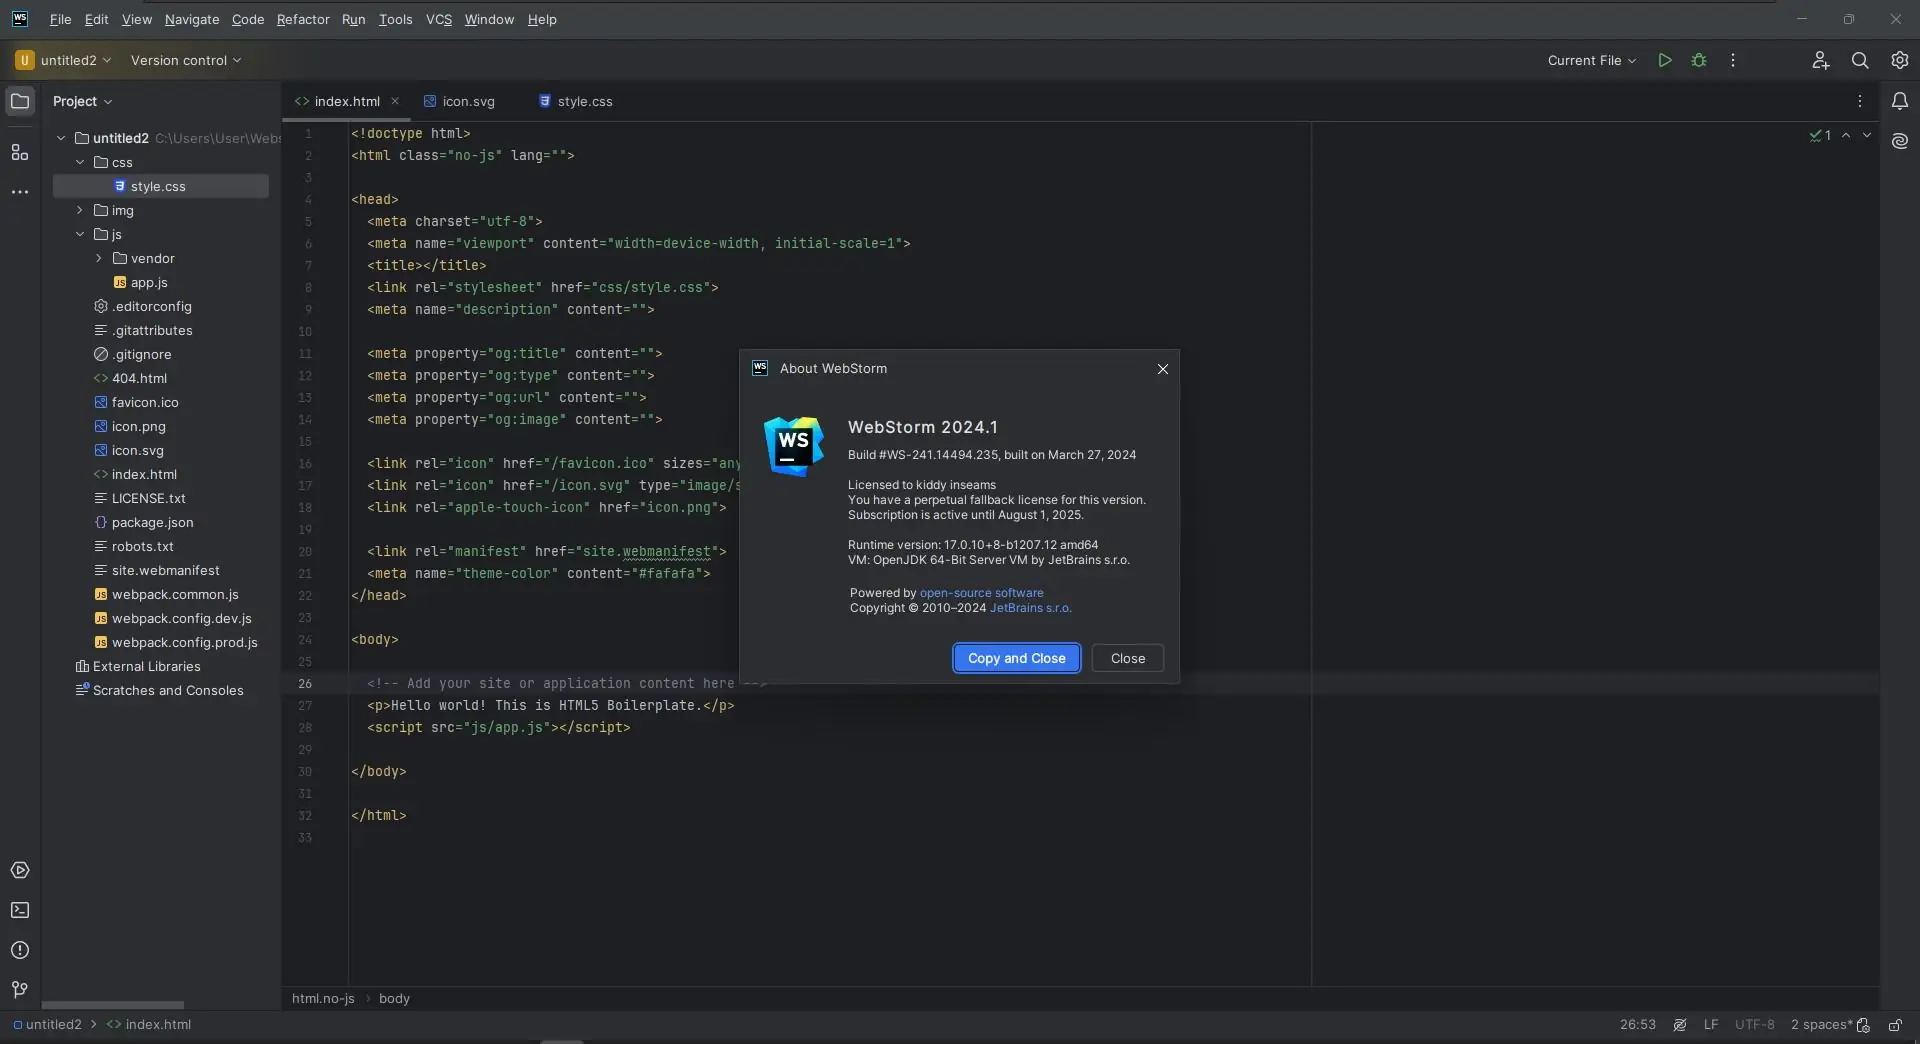Debug the current file
This screenshot has width=1920, height=1044.
1699,60
